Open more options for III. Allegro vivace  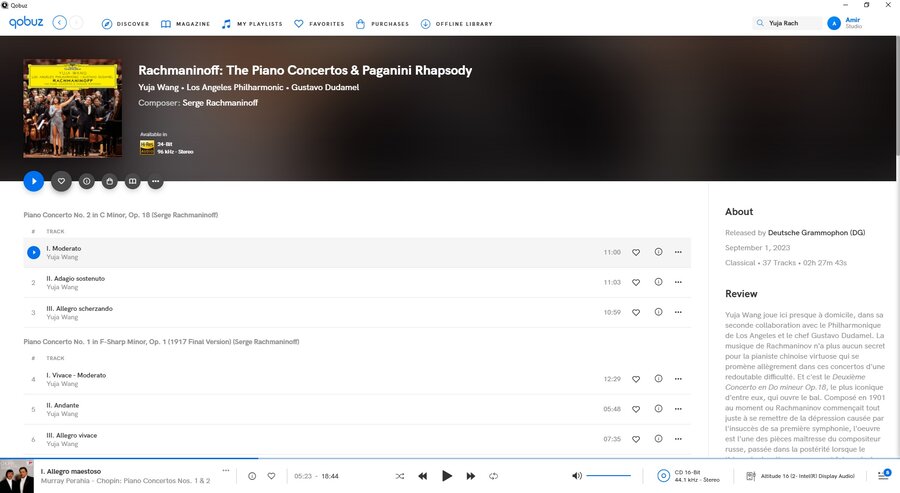(678, 438)
